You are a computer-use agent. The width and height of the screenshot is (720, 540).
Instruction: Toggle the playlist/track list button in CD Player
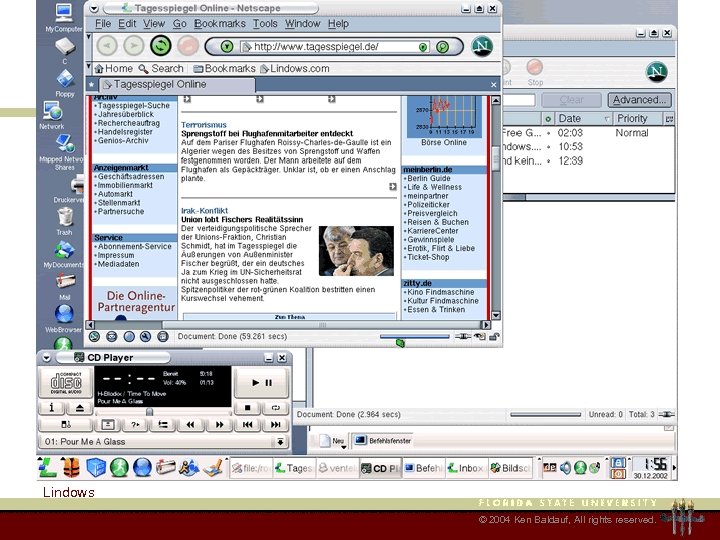pyautogui.click(x=163, y=425)
